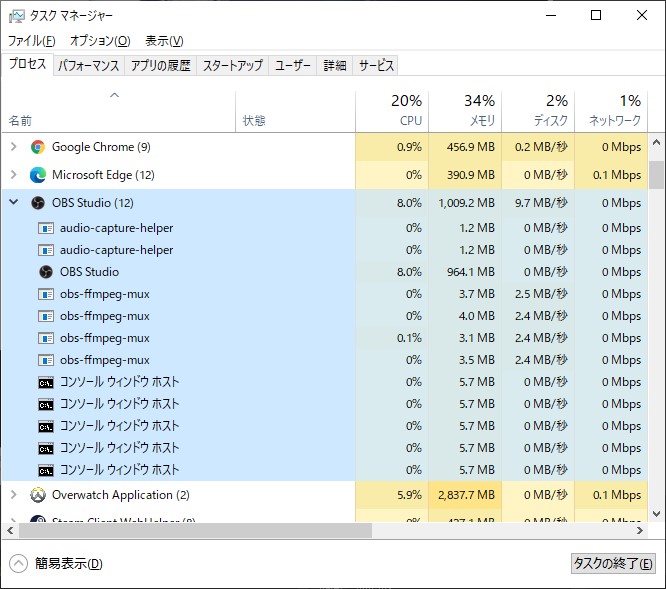Switch to the スタートアップ tab
The width and height of the screenshot is (666, 589).
tap(233, 65)
